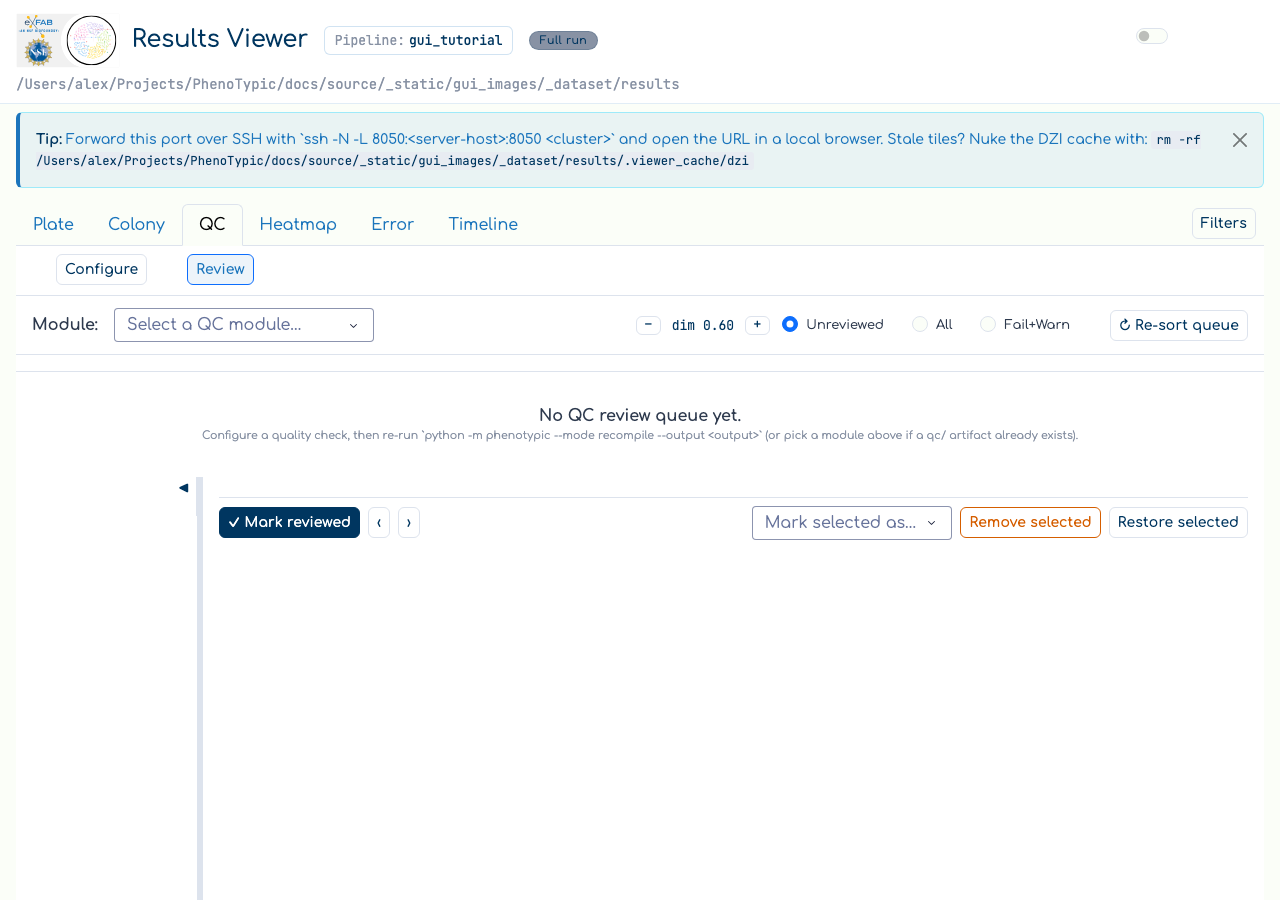This screenshot has width=1280, height=900.
Task: Switch to the Timeline tab
Action: click(483, 224)
